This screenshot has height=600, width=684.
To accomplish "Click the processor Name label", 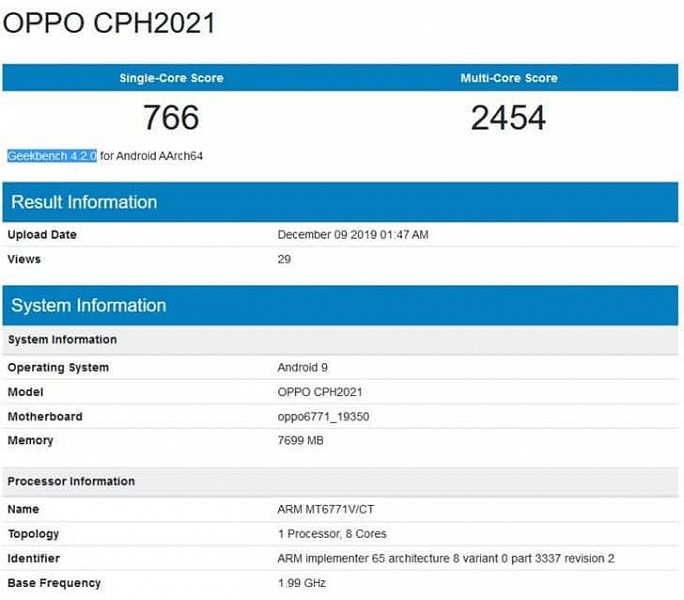I will pyautogui.click(x=23, y=509).
